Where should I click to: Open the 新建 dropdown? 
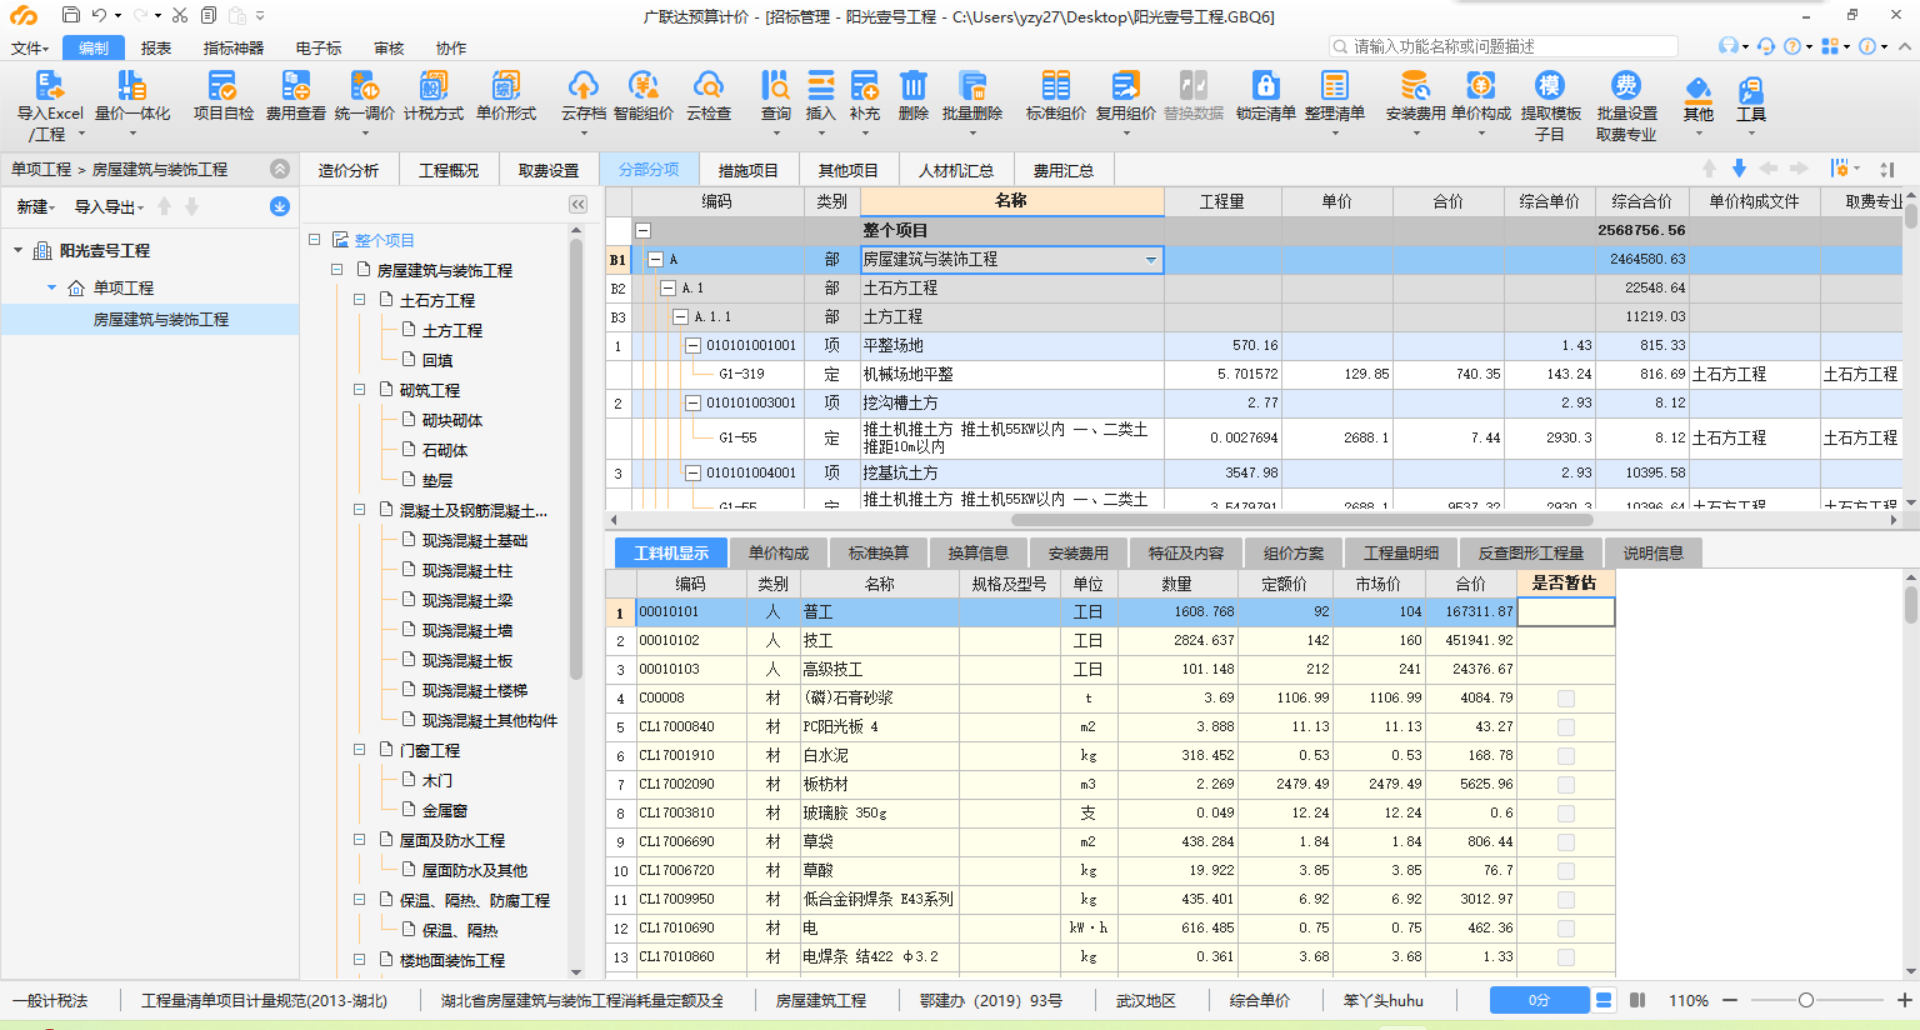pos(35,207)
